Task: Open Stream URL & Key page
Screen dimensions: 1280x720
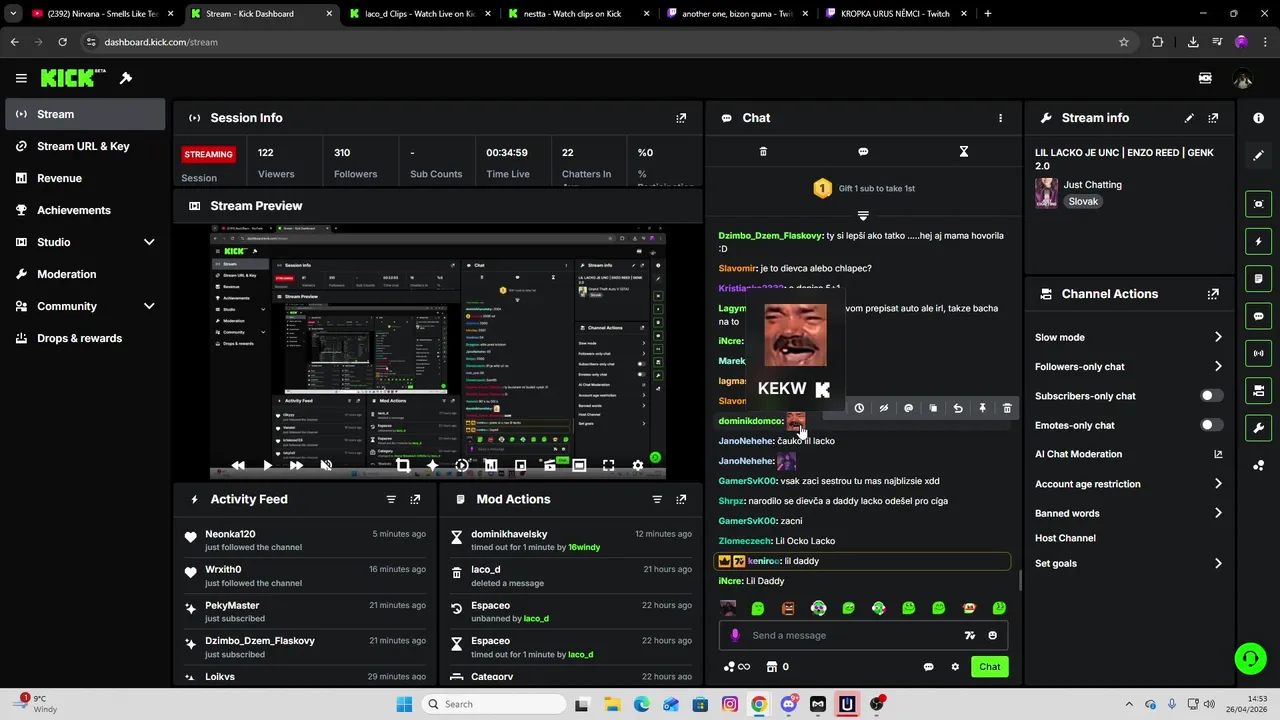Action: pos(85,146)
